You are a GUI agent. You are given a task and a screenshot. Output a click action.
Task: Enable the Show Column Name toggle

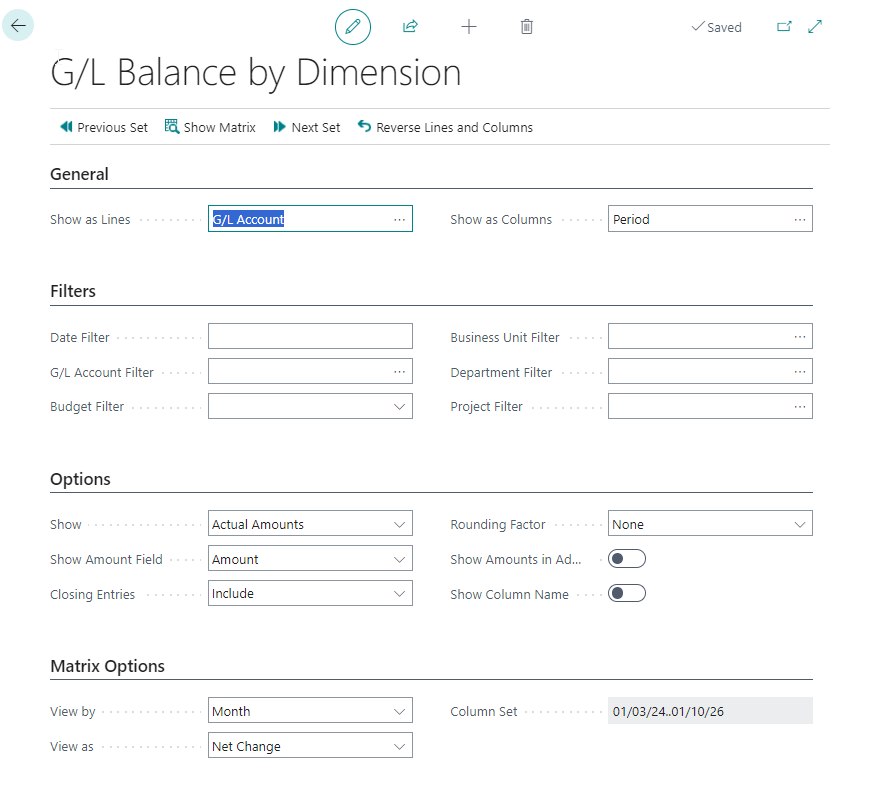click(x=627, y=594)
